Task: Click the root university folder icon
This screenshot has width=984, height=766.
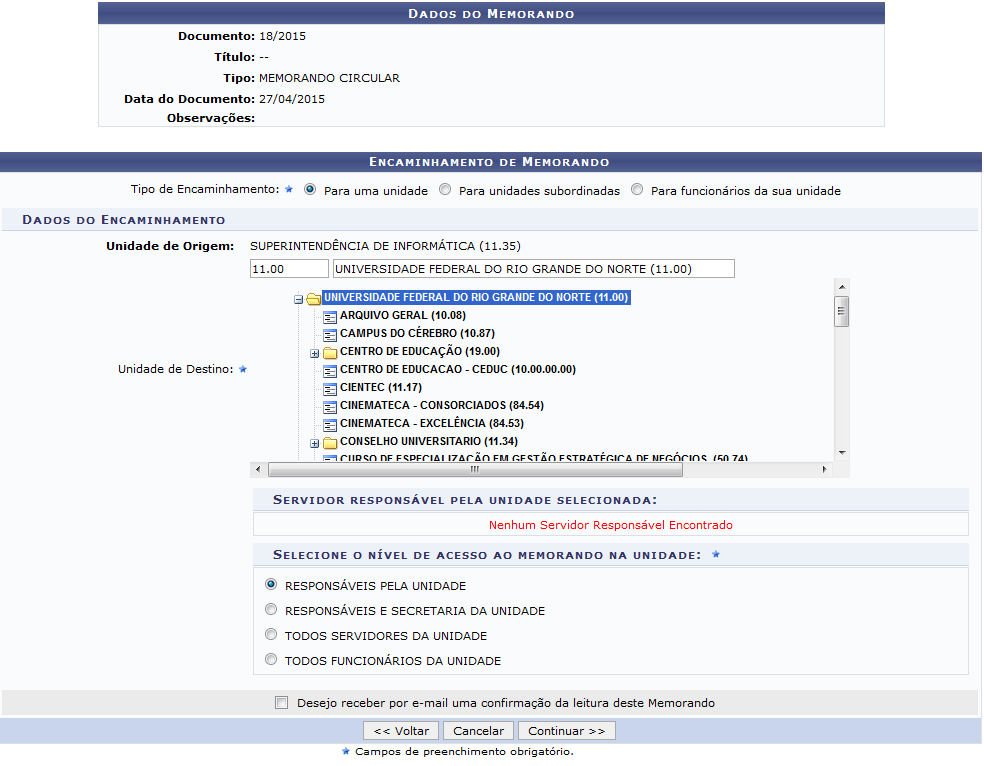Action: click(313, 298)
